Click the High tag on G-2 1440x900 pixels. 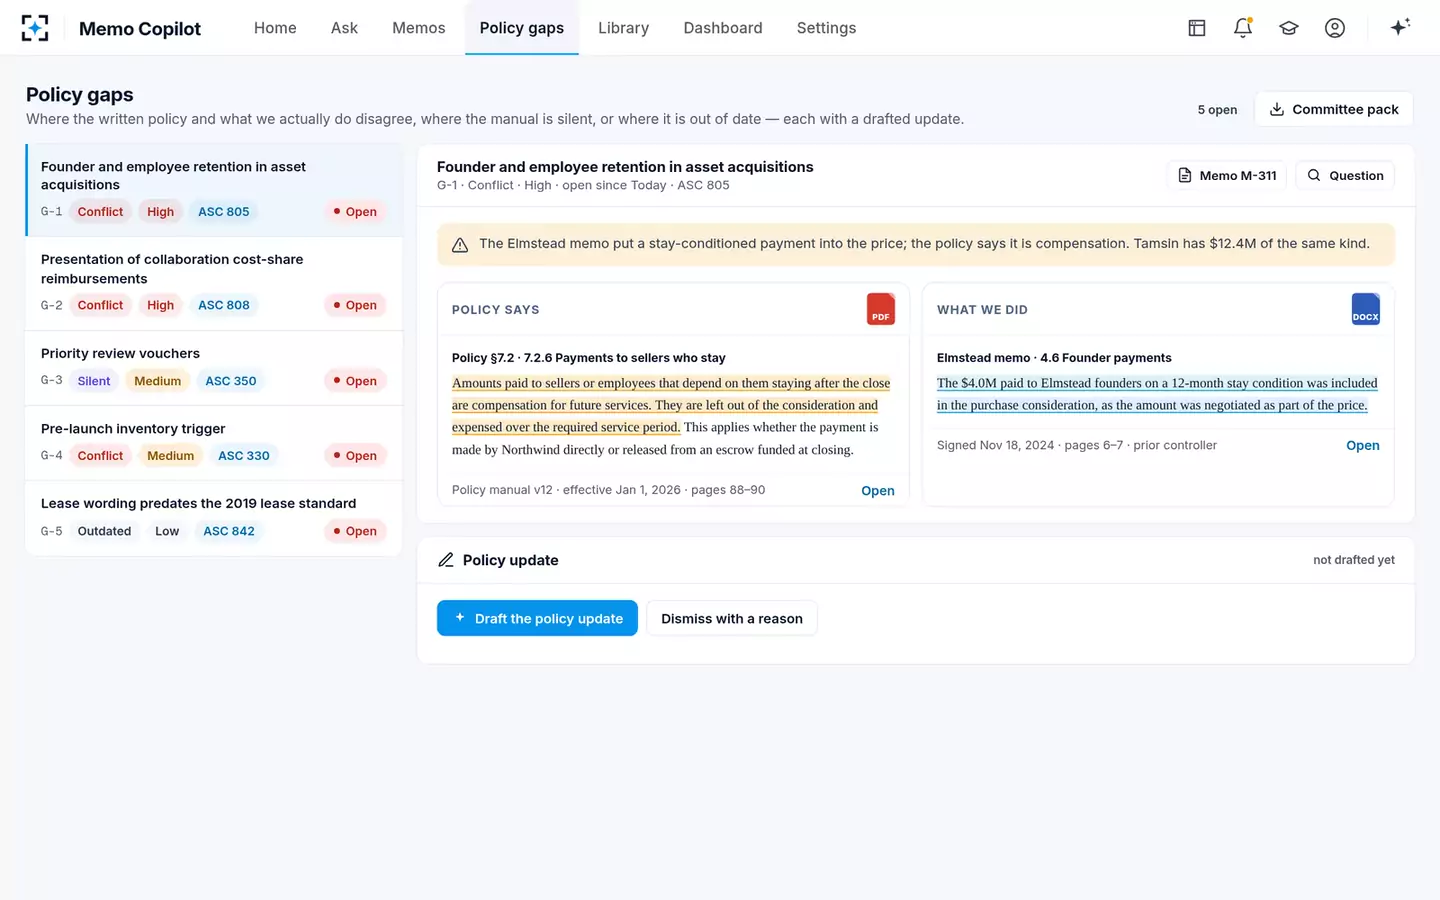click(160, 305)
